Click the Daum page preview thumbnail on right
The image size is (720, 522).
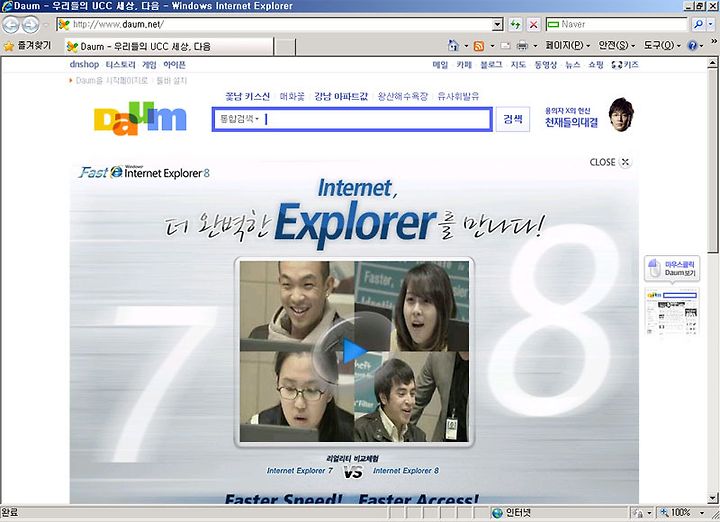[x=672, y=312]
